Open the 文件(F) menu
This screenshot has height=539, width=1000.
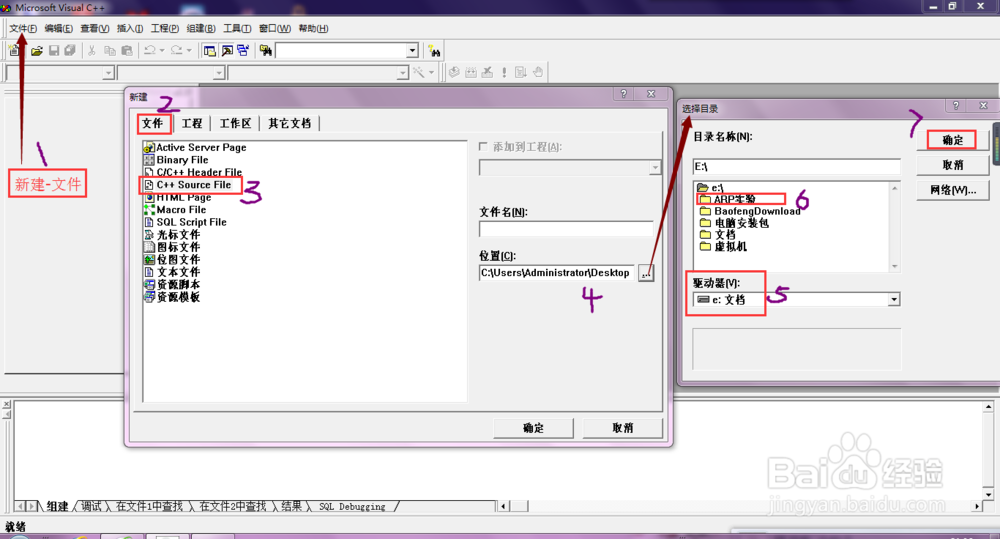click(x=23, y=29)
